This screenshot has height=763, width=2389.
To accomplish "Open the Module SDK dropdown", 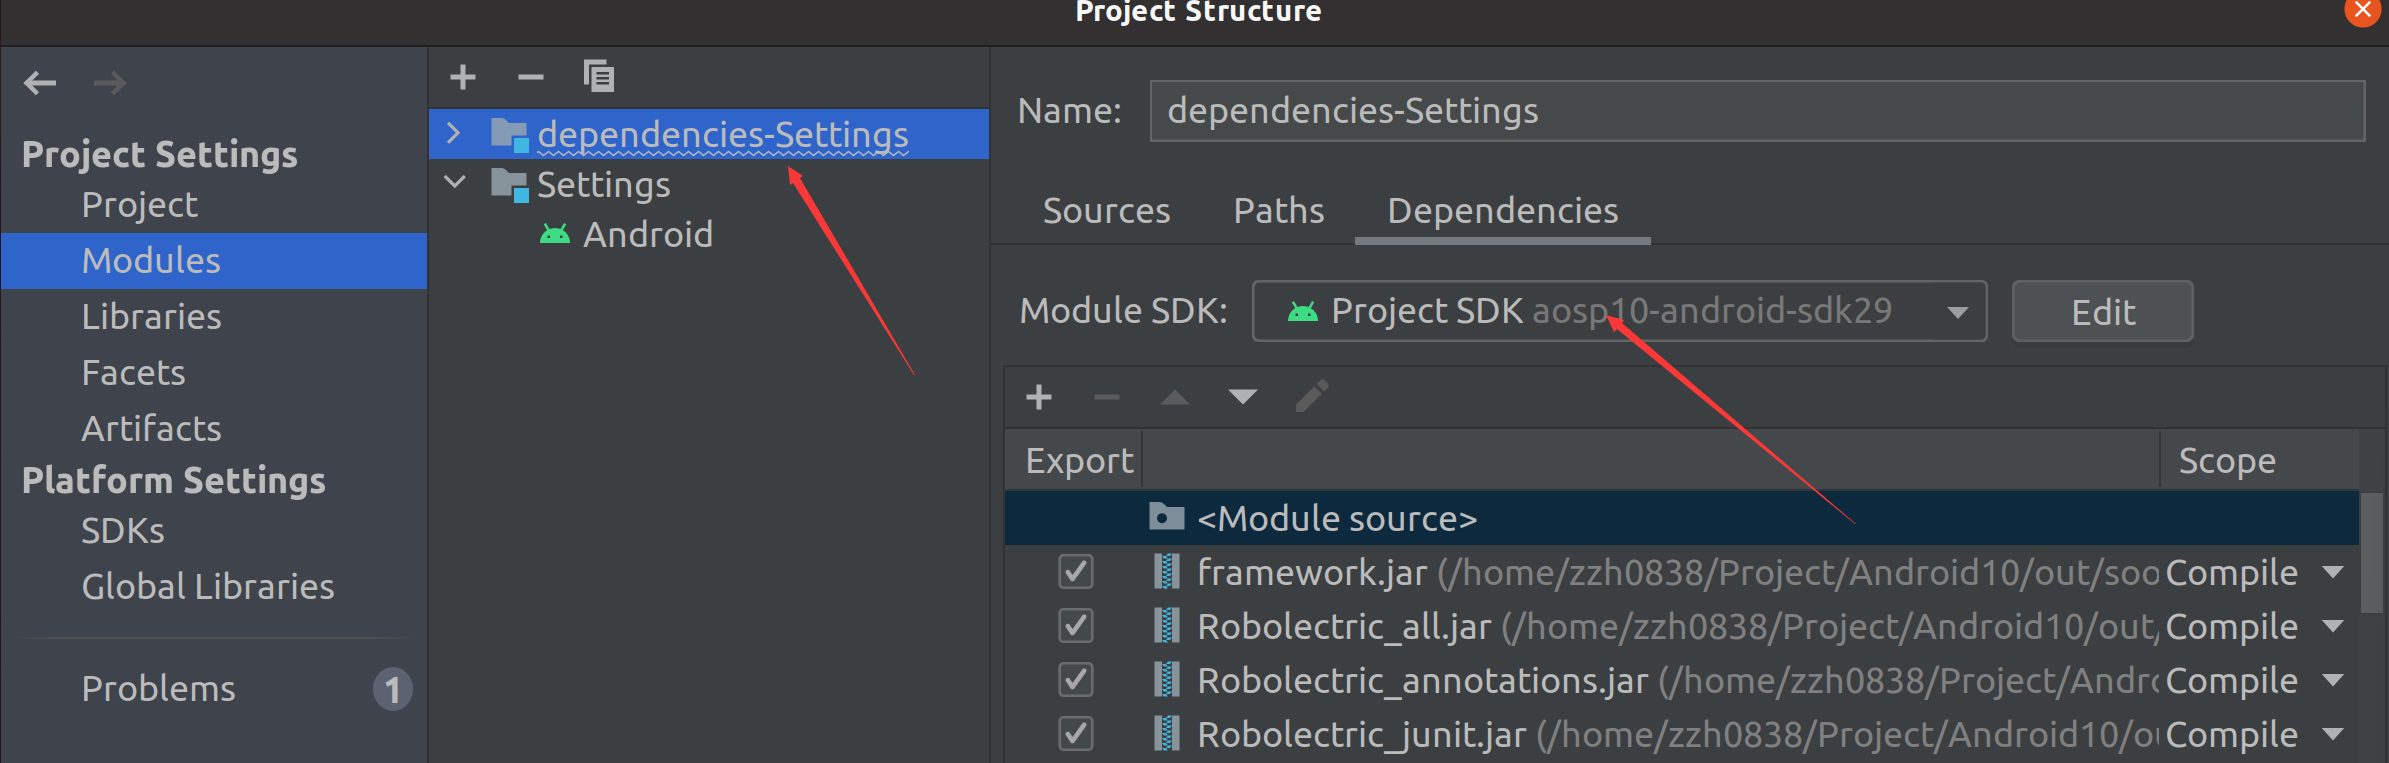I will point(1957,312).
